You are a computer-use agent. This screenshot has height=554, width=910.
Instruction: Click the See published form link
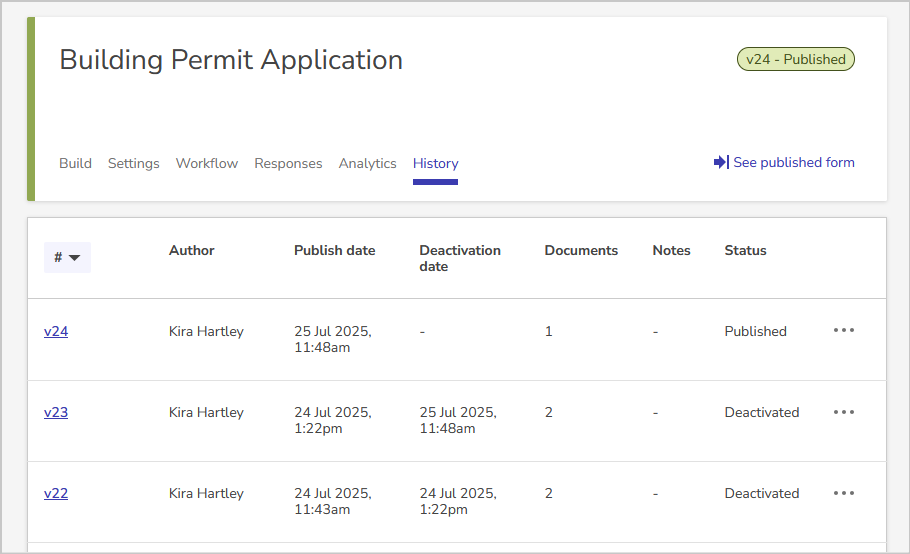(x=793, y=162)
